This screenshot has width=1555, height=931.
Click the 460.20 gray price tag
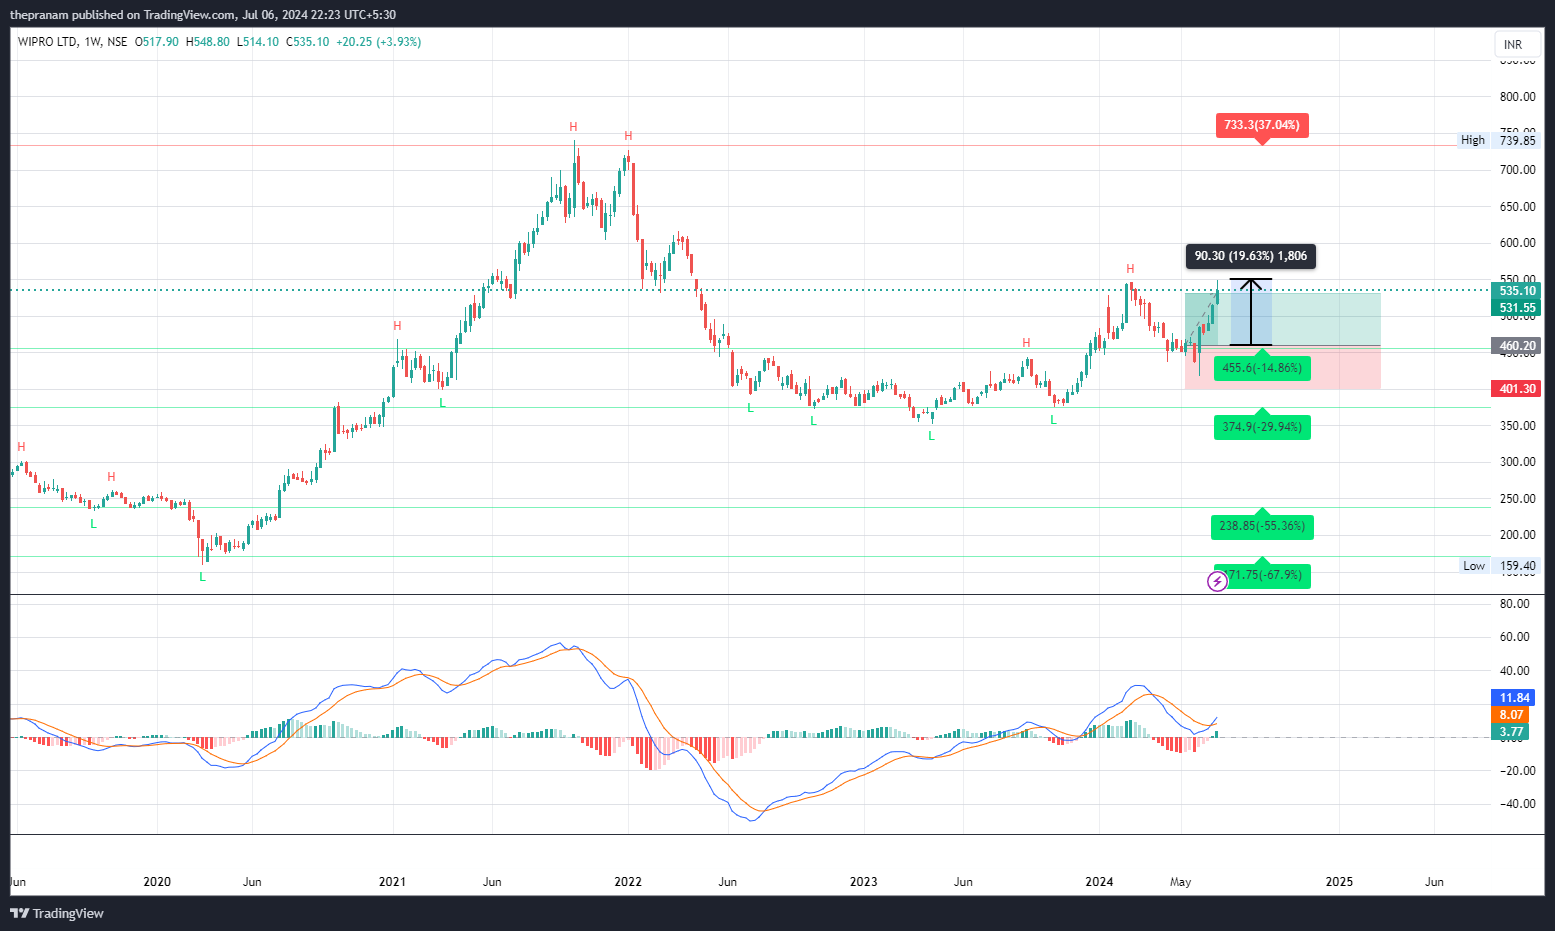pos(1517,346)
